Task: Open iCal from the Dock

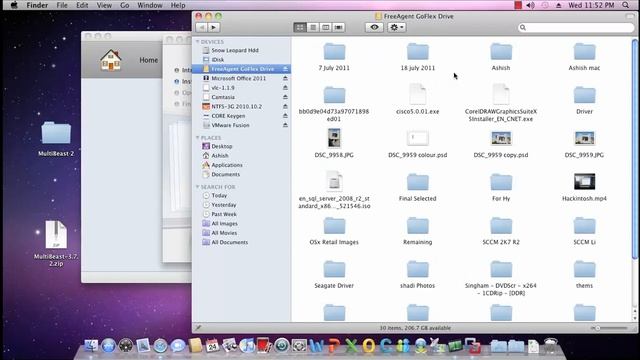Action: coord(212,346)
